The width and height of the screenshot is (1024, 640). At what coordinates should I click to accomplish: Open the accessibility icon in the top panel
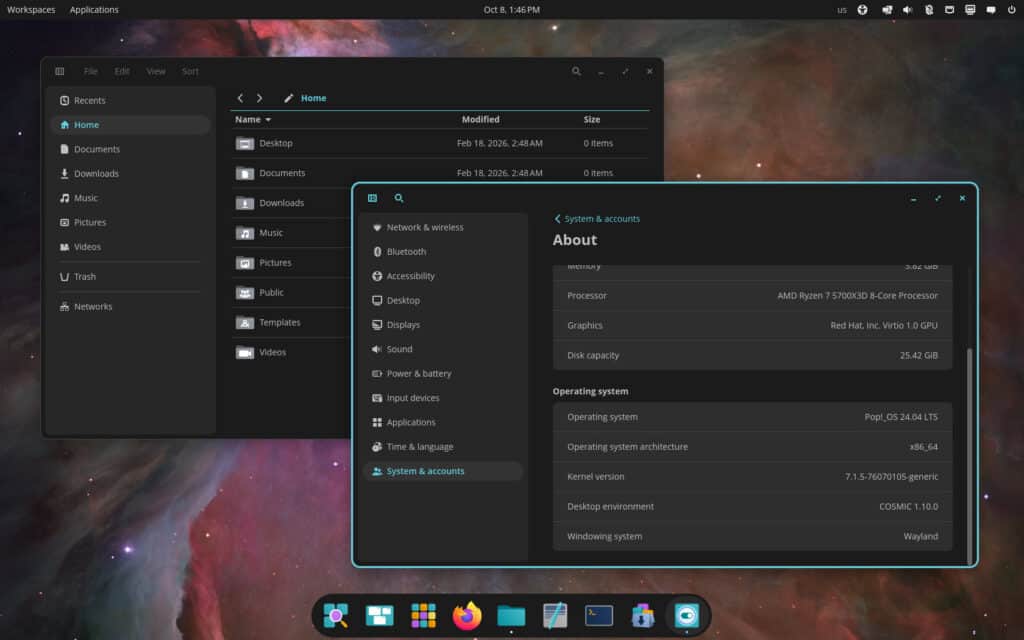(x=863, y=10)
